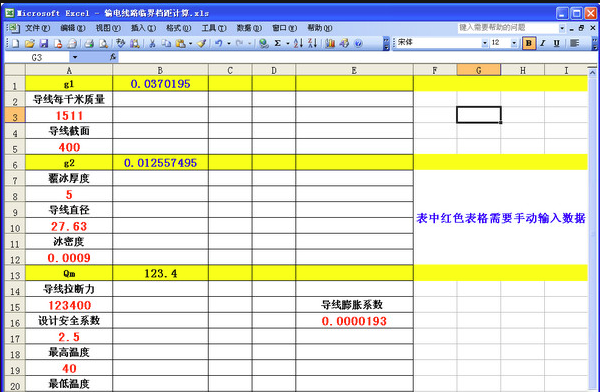This screenshot has width=600, height=392.
Task: Expand the AutoSum functions dropdown arrow
Action: coord(287,43)
